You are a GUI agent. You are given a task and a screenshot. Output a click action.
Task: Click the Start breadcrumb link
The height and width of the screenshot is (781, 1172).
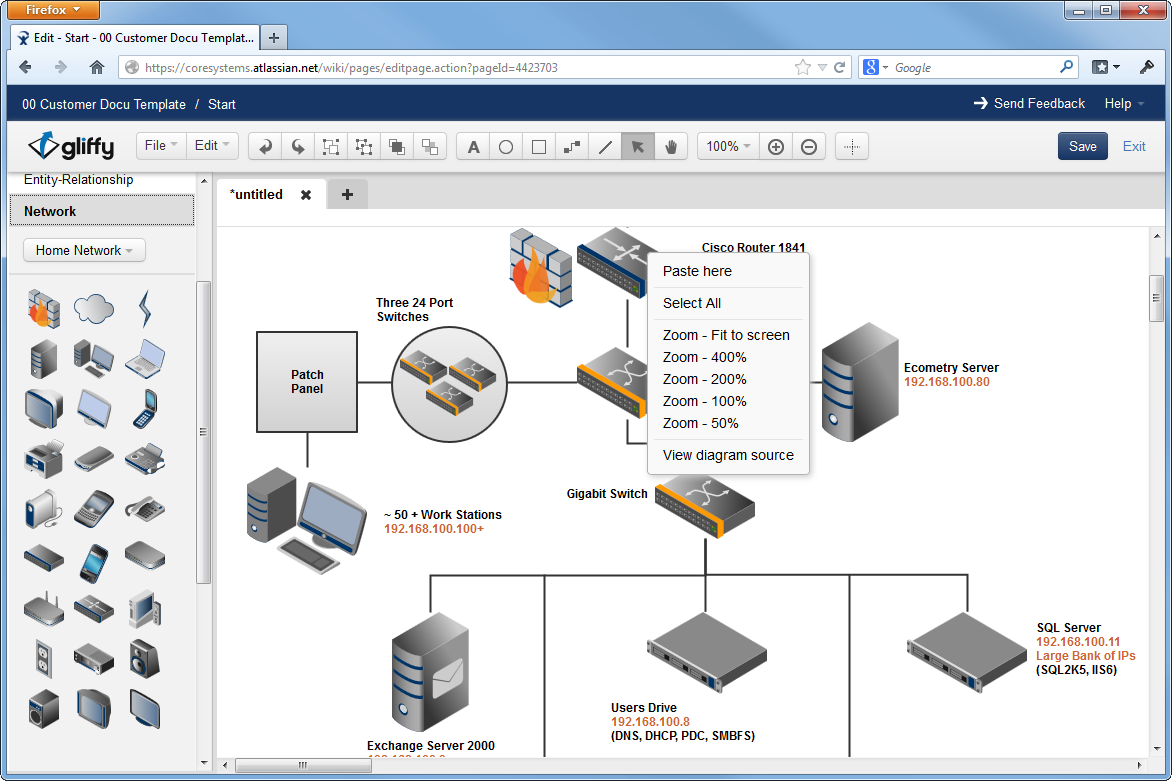pos(222,105)
